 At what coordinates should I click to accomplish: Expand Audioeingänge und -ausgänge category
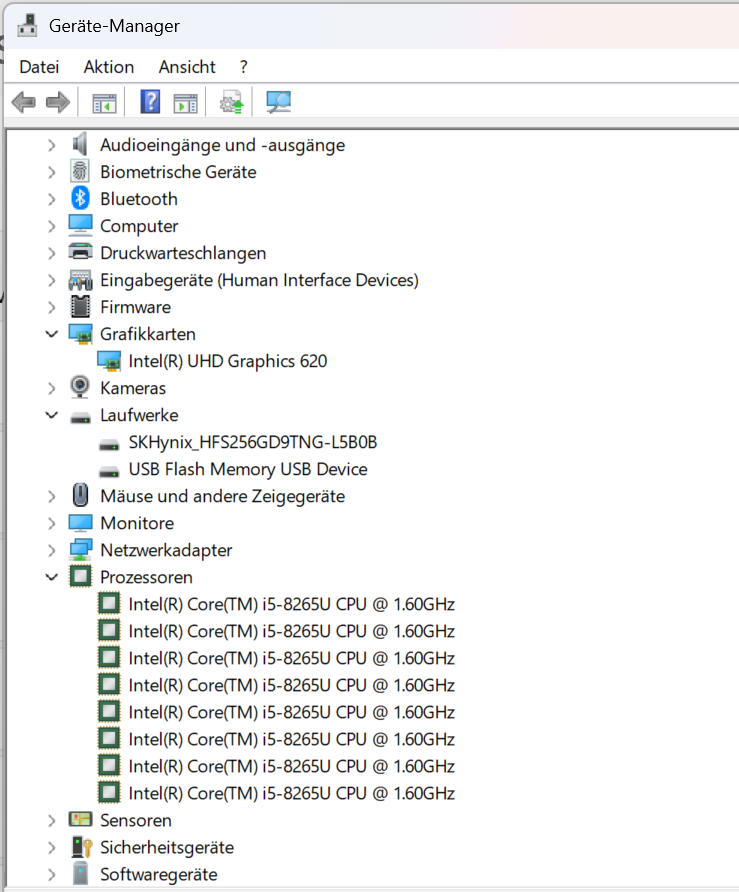tap(52, 146)
